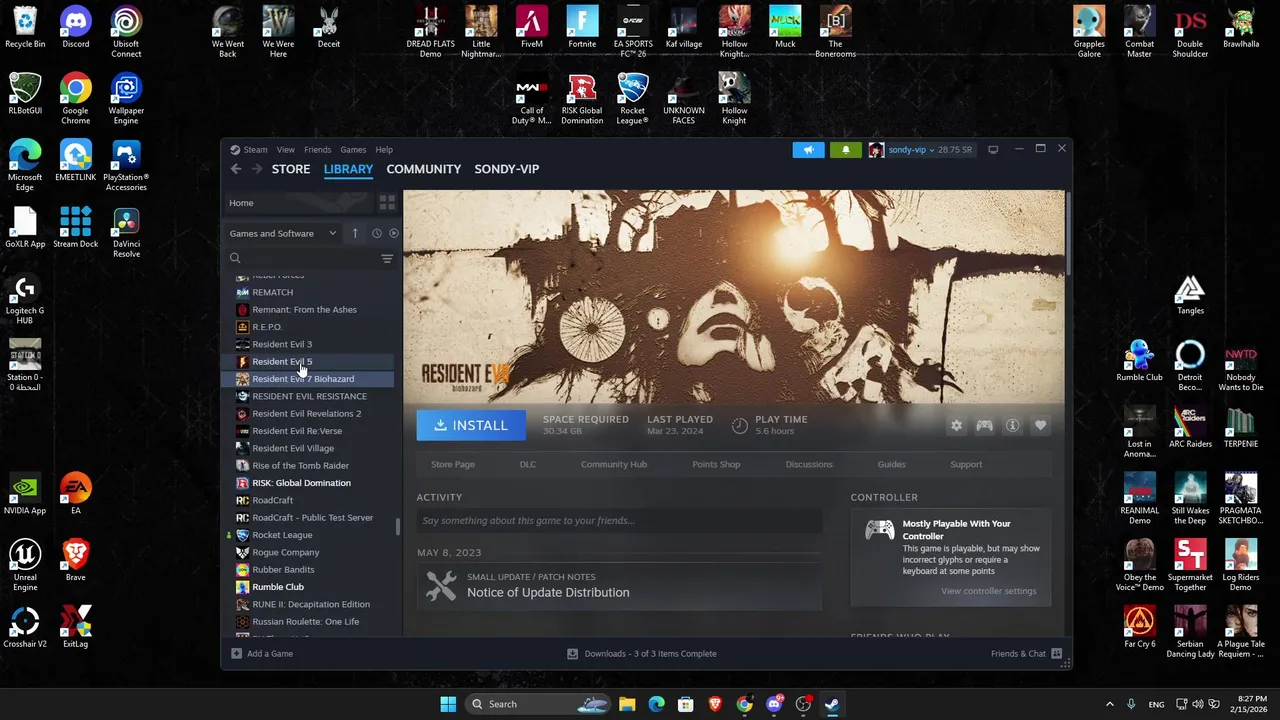Click Windows Start button

pyautogui.click(x=448, y=704)
